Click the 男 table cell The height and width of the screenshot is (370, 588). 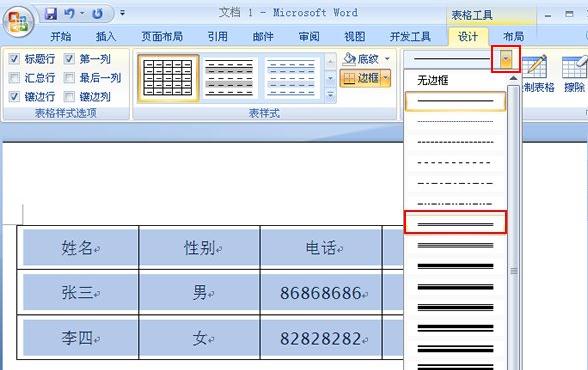[200, 292]
